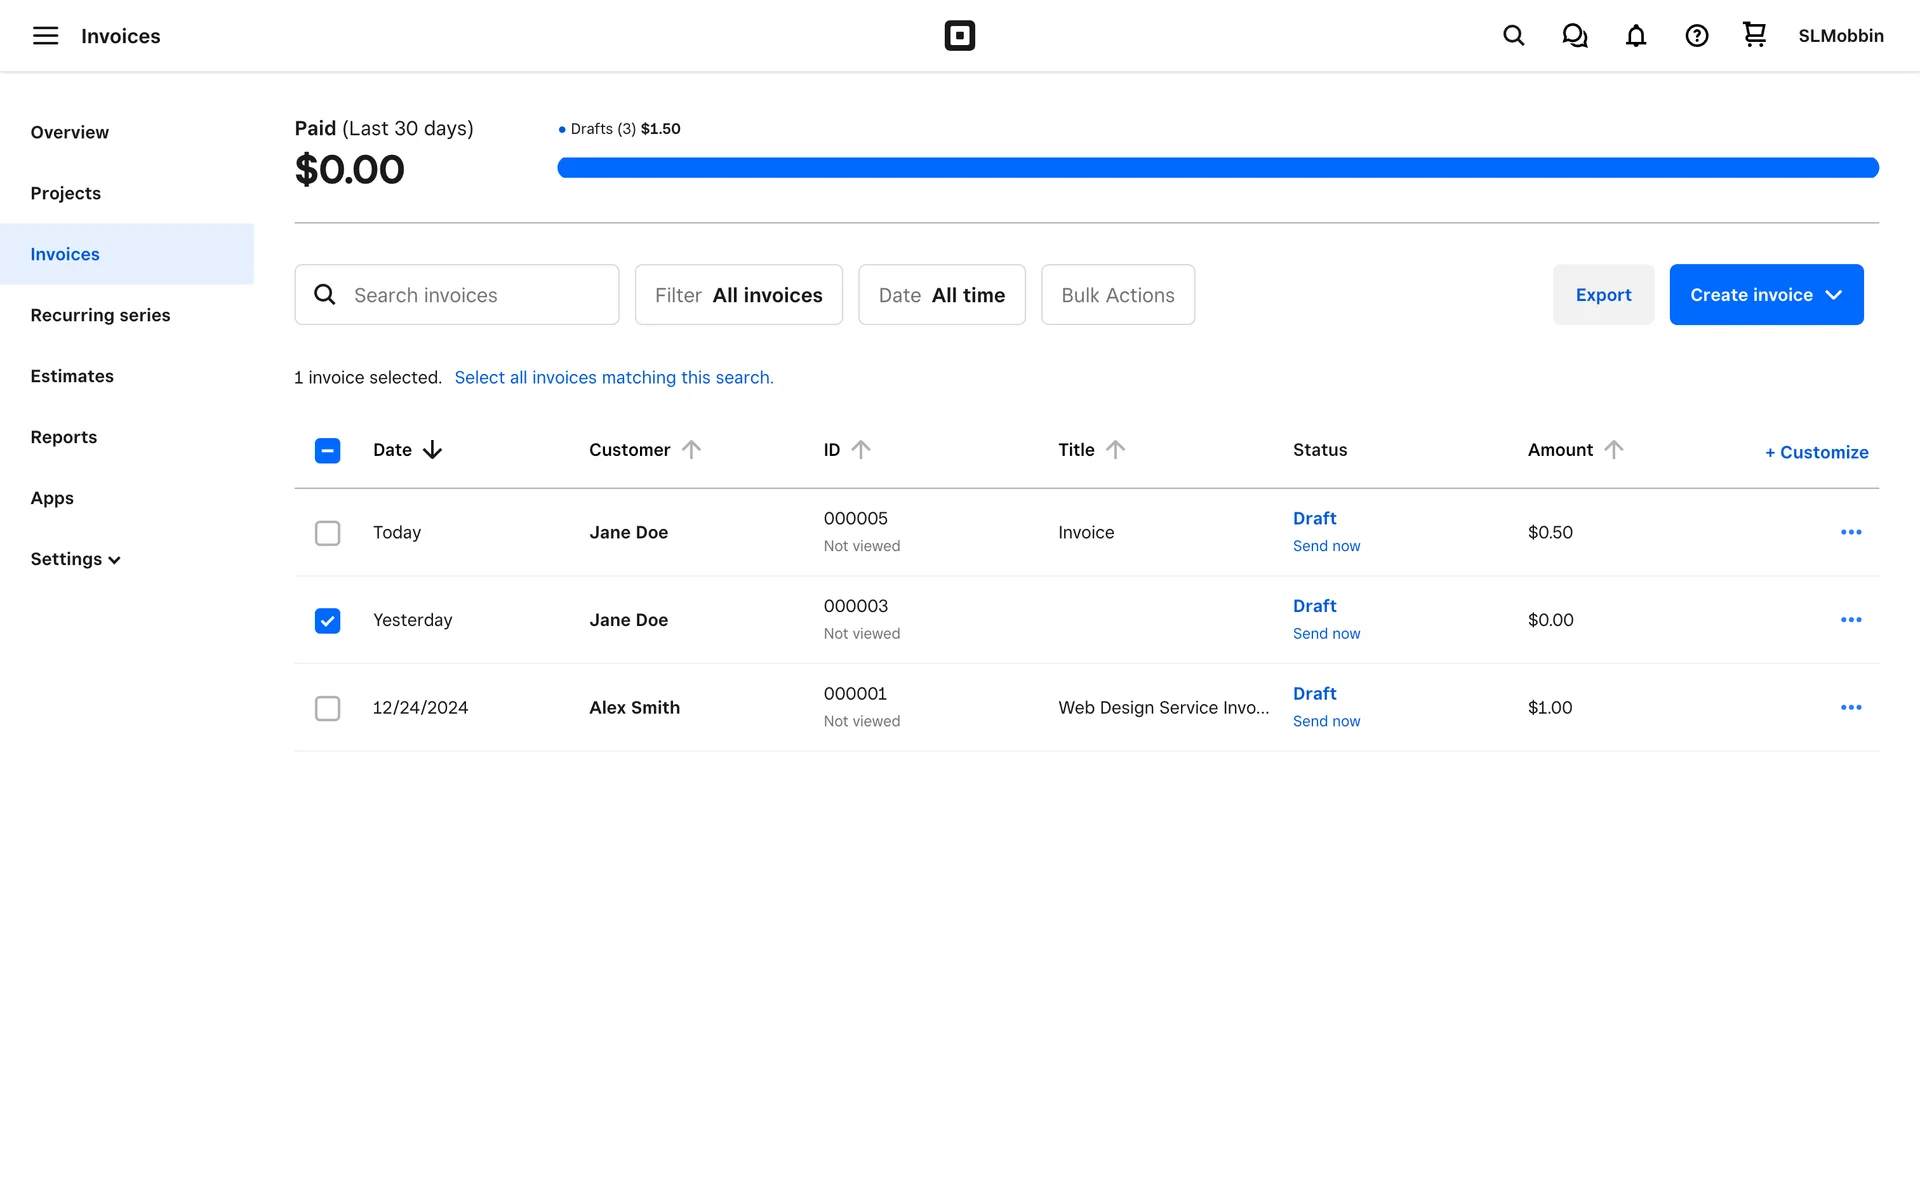Image resolution: width=1920 pixels, height=1200 pixels.
Task: Click the search magnifier icon in header
Action: [x=1513, y=36]
